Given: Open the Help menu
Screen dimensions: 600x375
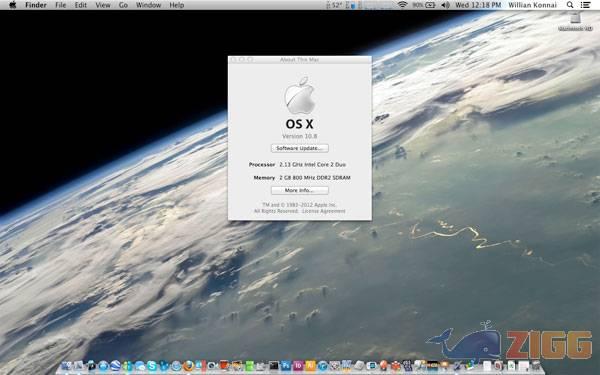Looking at the screenshot, I should point(176,5).
